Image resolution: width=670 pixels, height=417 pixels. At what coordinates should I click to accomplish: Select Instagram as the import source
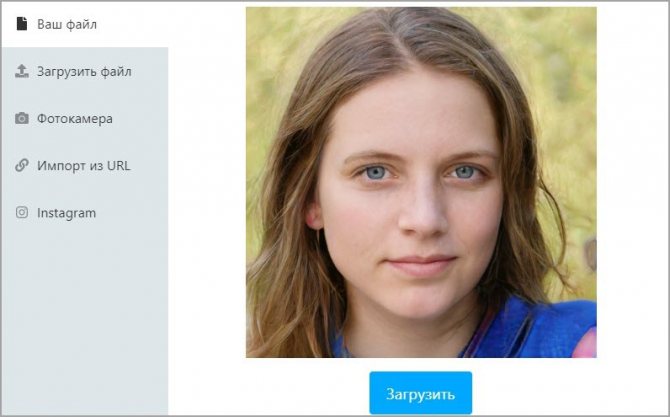85,212
